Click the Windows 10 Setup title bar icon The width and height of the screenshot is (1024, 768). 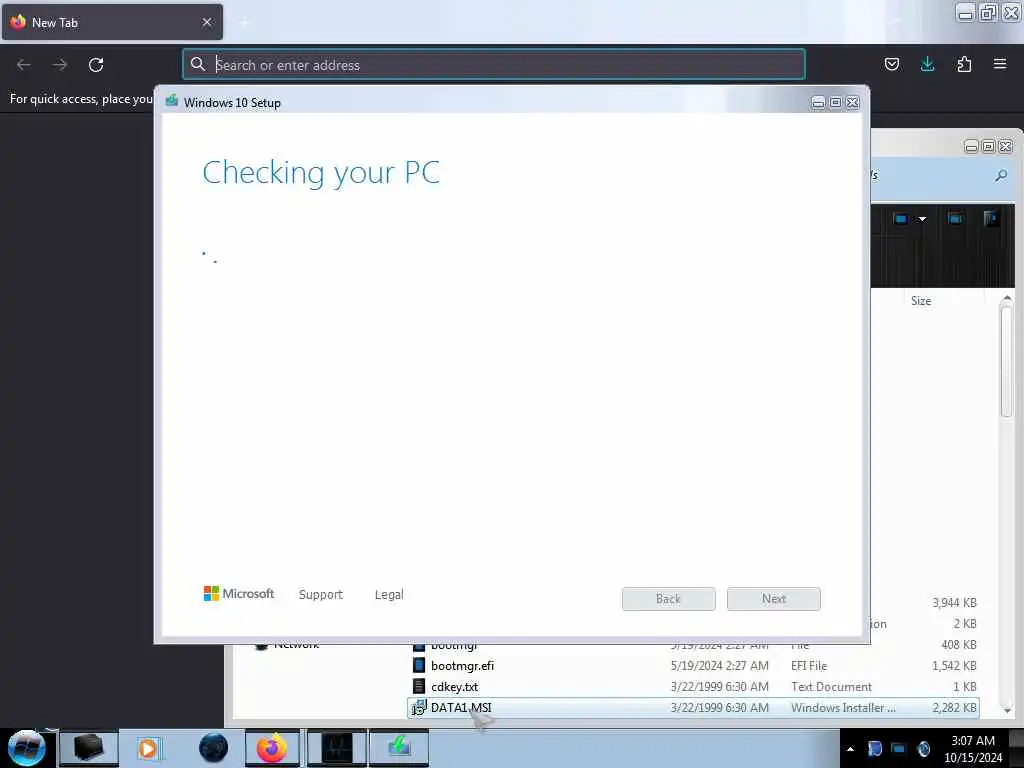click(x=172, y=101)
